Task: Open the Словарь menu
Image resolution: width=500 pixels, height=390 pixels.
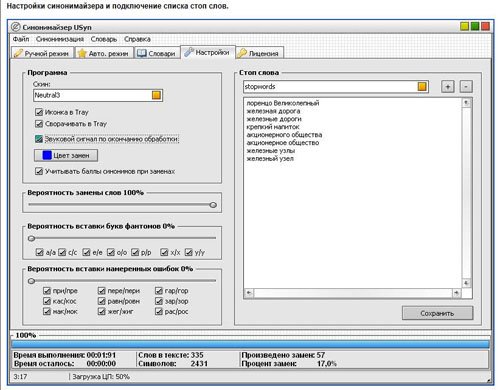Action: point(104,39)
